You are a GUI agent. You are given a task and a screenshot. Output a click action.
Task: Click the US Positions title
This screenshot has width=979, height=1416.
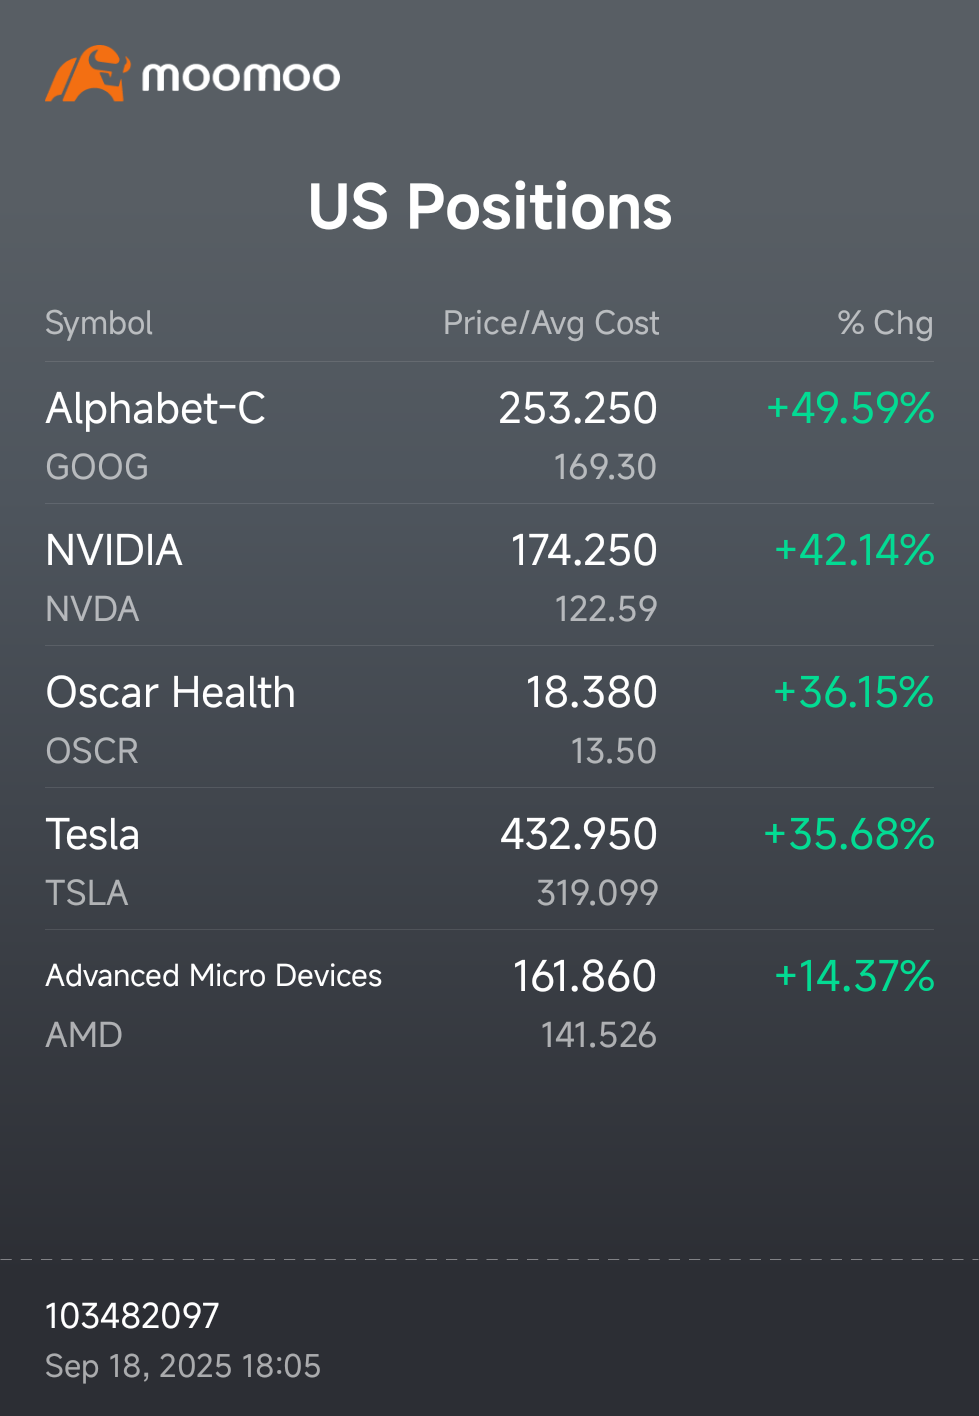coord(489,206)
